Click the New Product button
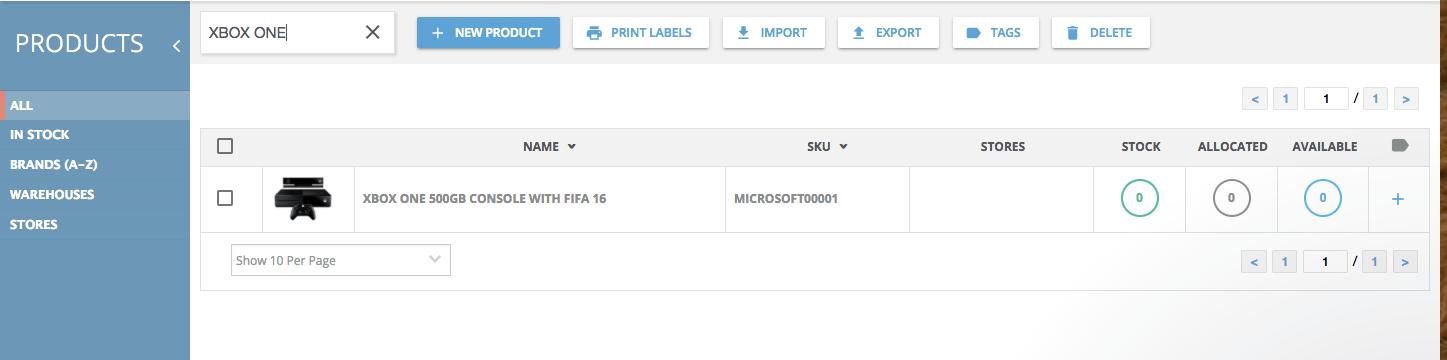Image resolution: width=1447 pixels, height=360 pixels. pos(488,32)
